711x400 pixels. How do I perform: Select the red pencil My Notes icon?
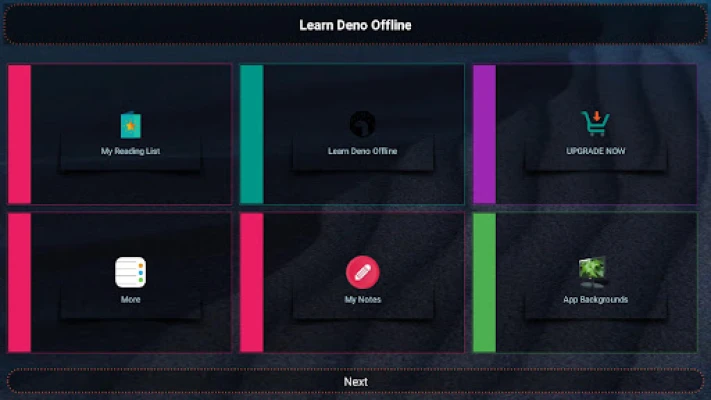[x=362, y=272]
